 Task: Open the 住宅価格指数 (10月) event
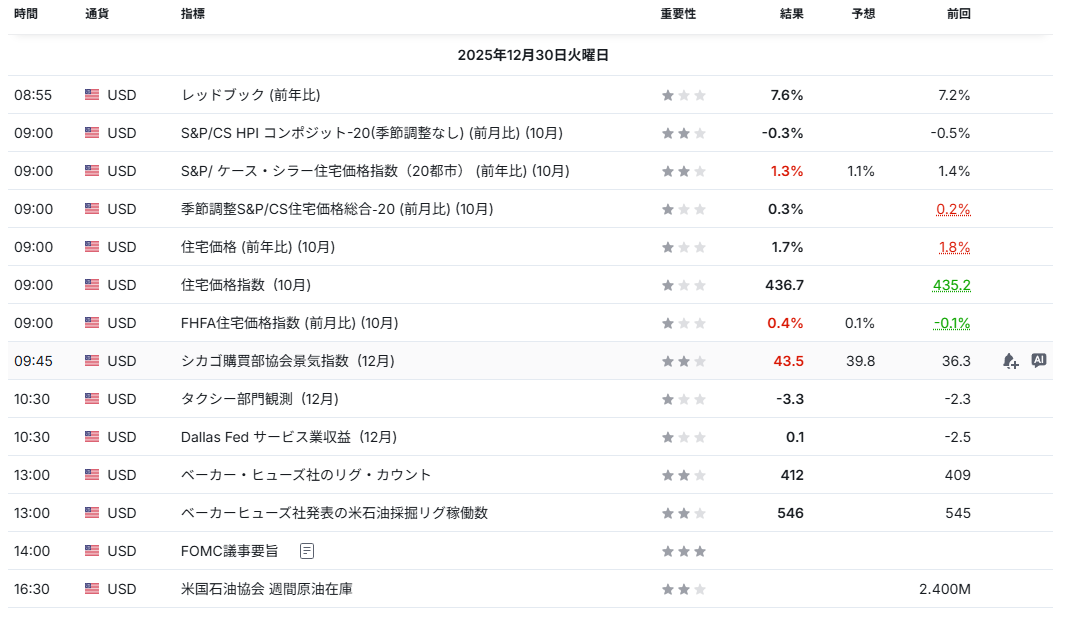(246, 285)
